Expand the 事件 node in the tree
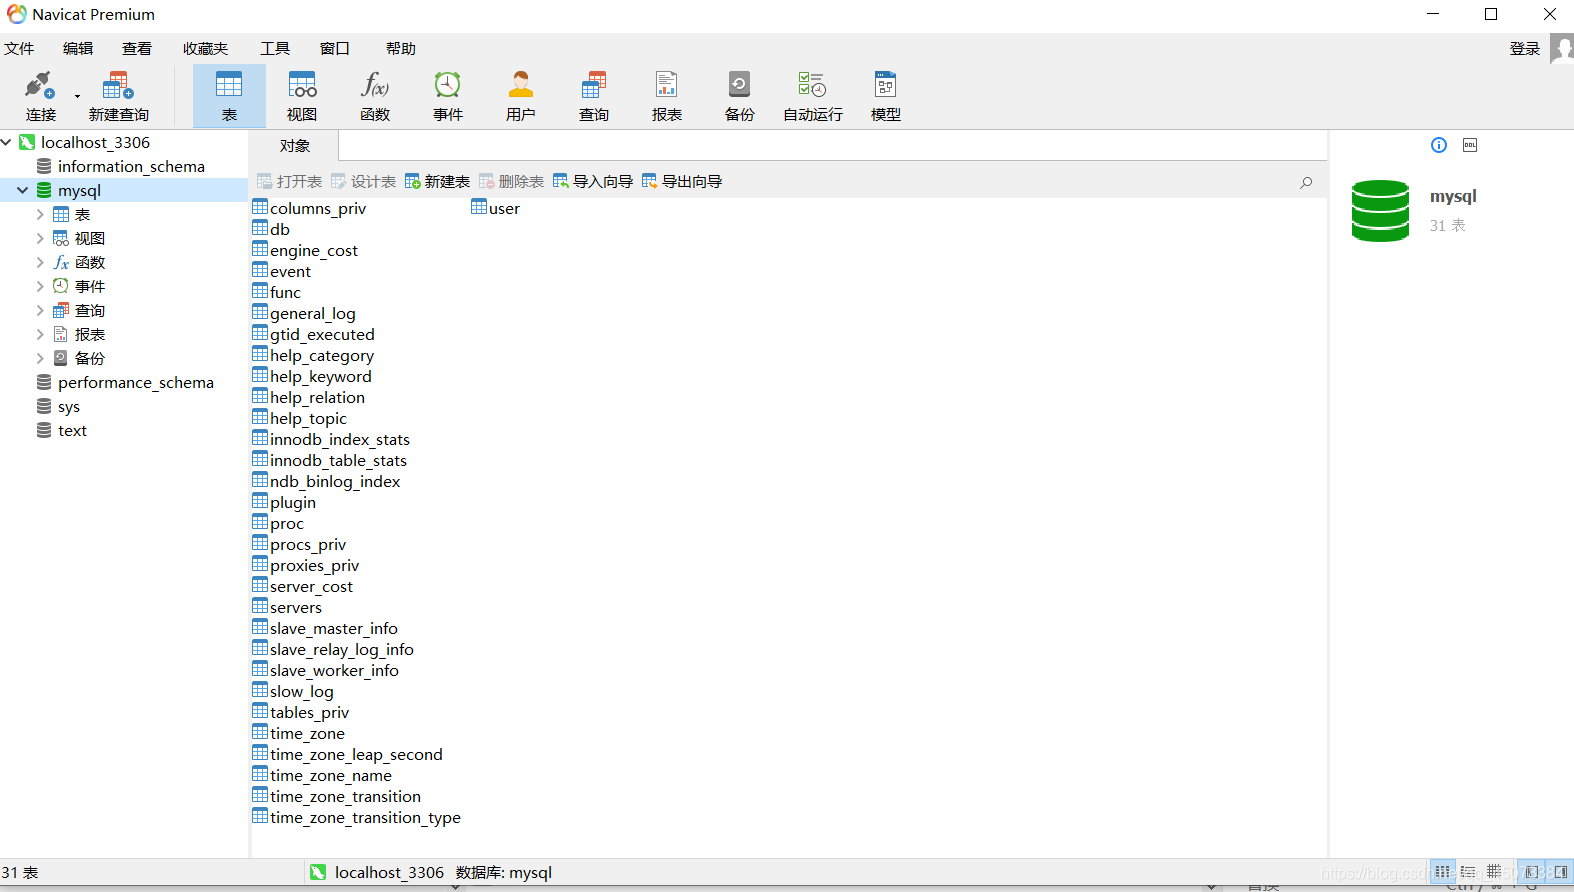 coord(40,286)
